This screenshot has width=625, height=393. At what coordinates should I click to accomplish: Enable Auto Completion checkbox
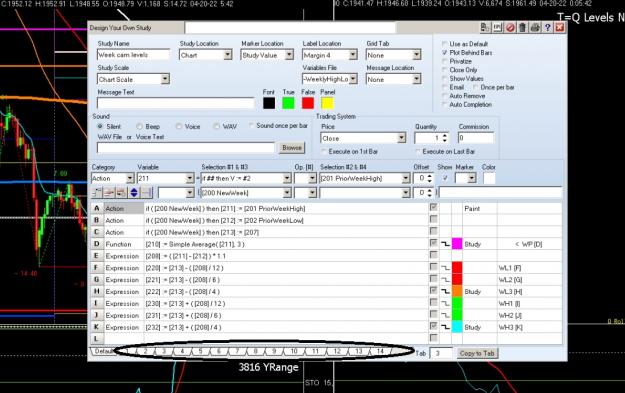point(444,104)
